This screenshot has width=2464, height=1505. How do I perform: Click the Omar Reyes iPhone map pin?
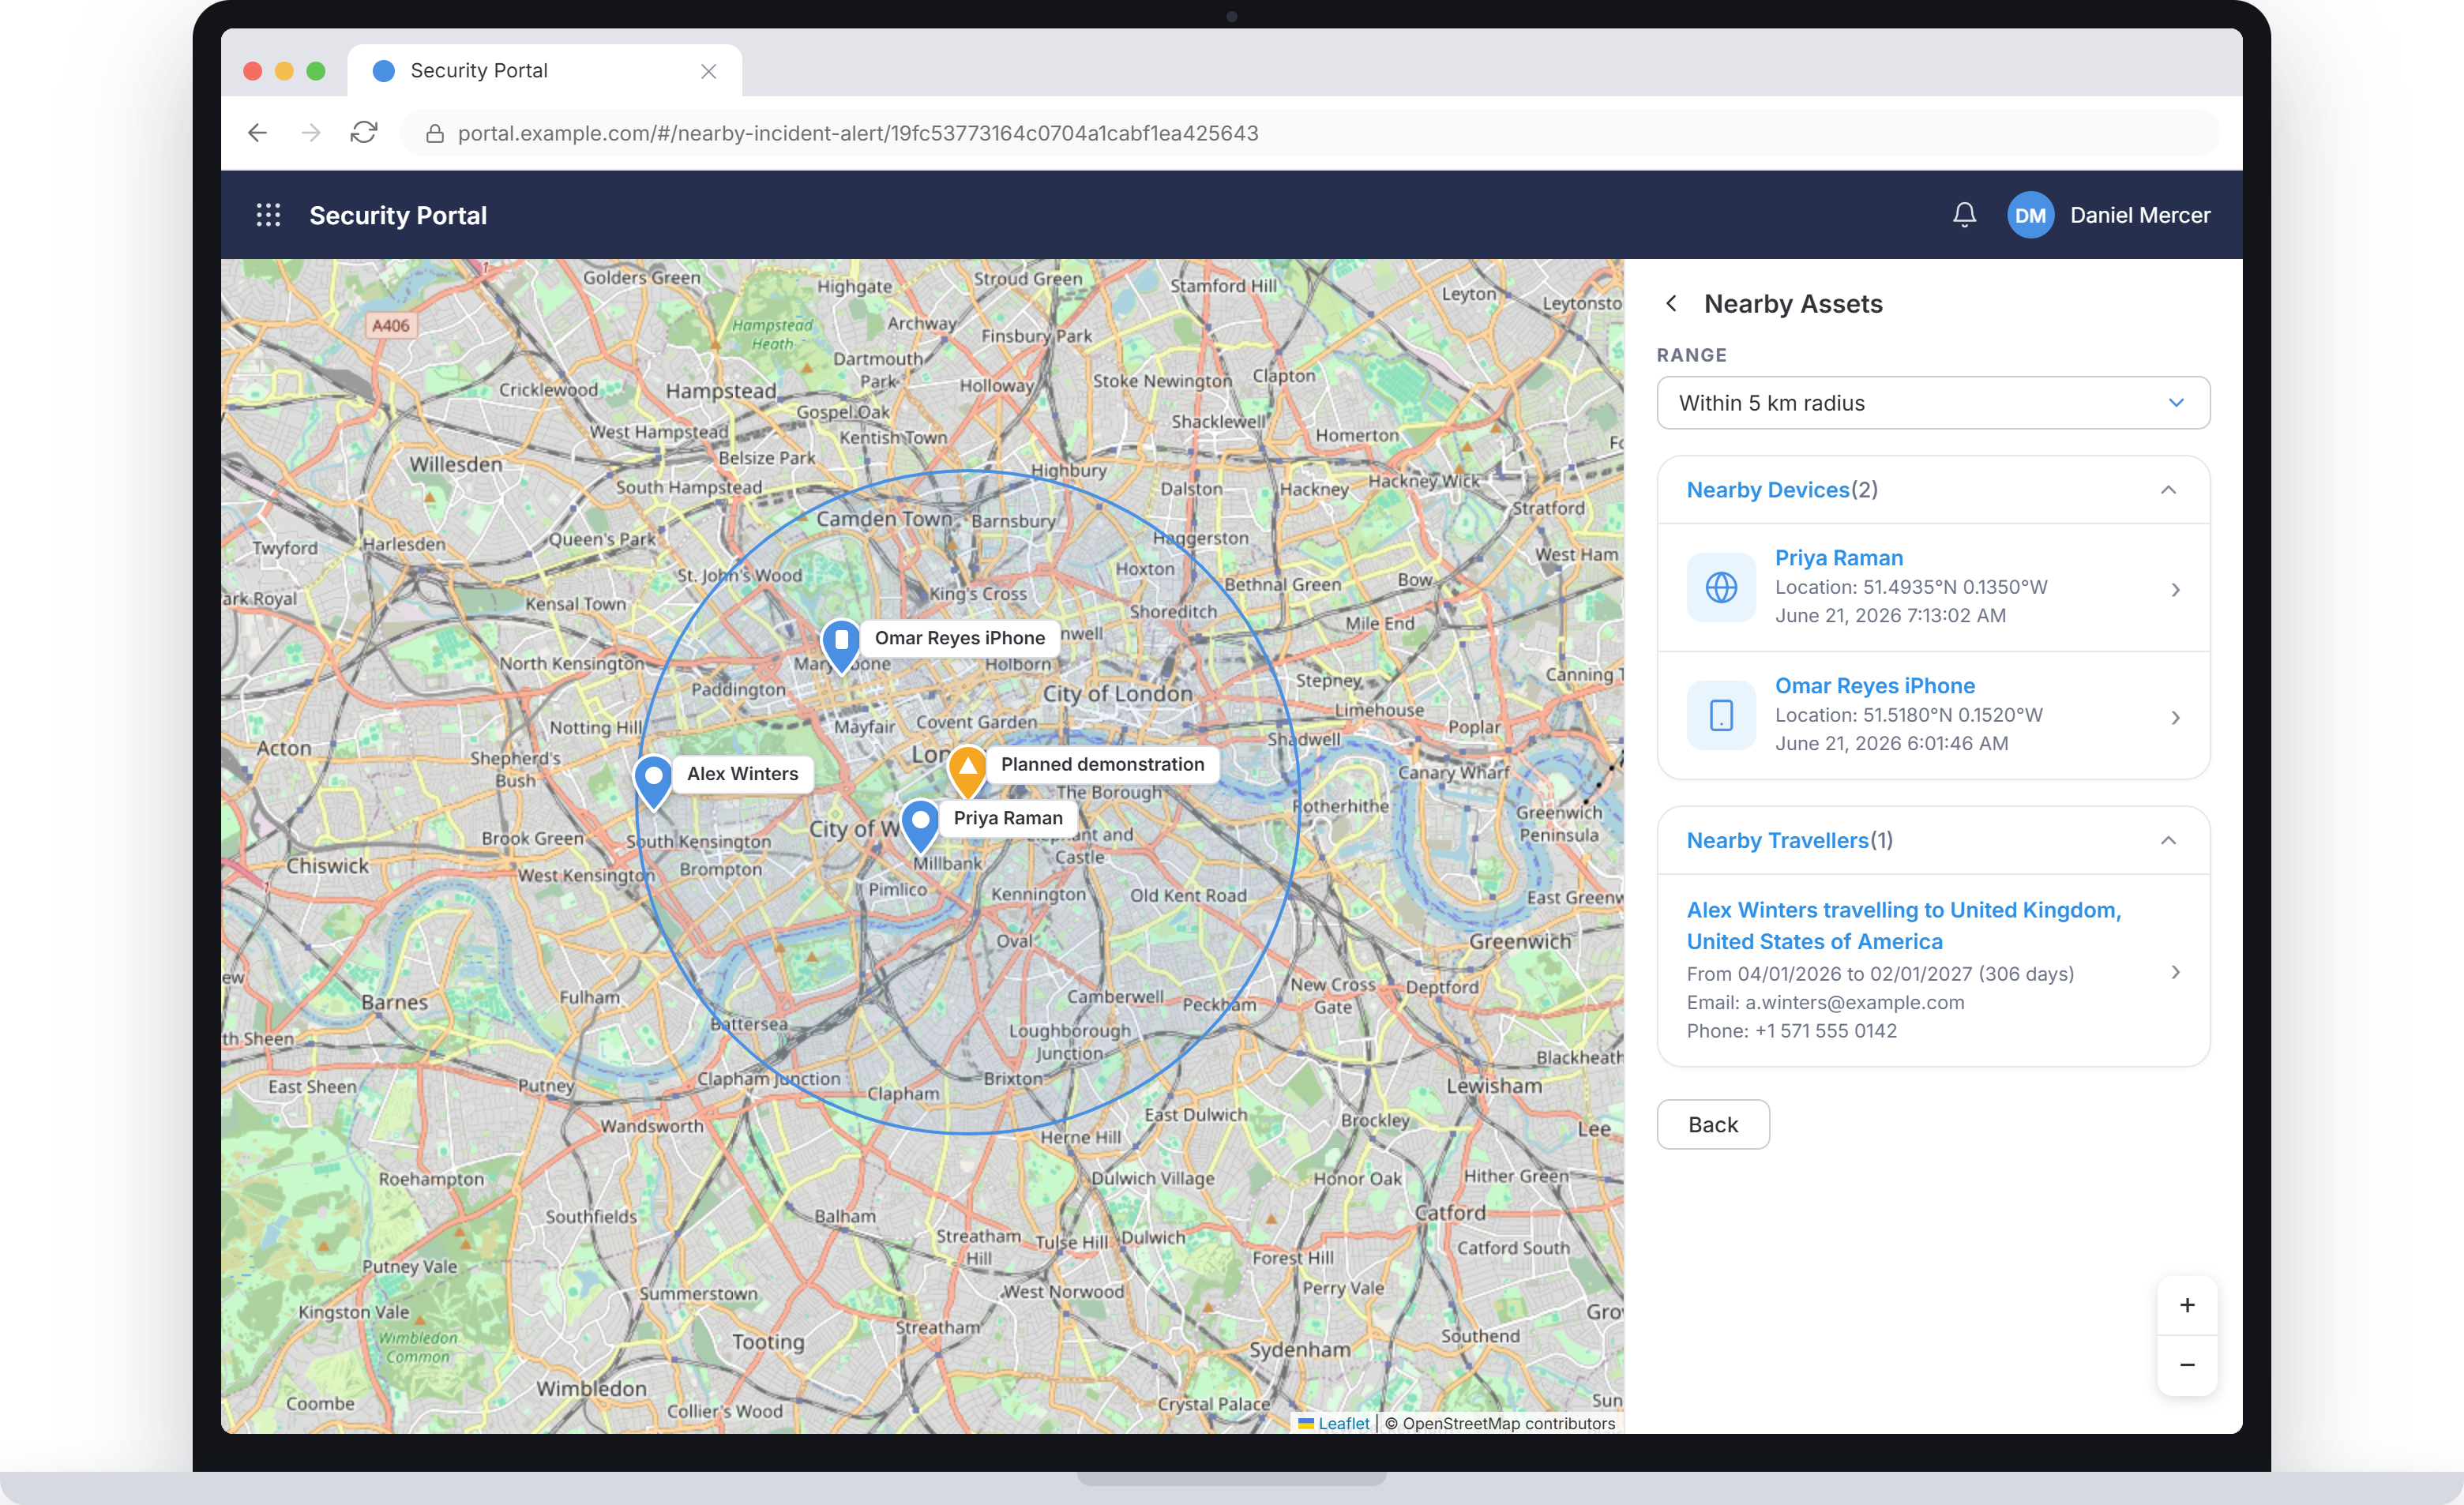click(841, 645)
